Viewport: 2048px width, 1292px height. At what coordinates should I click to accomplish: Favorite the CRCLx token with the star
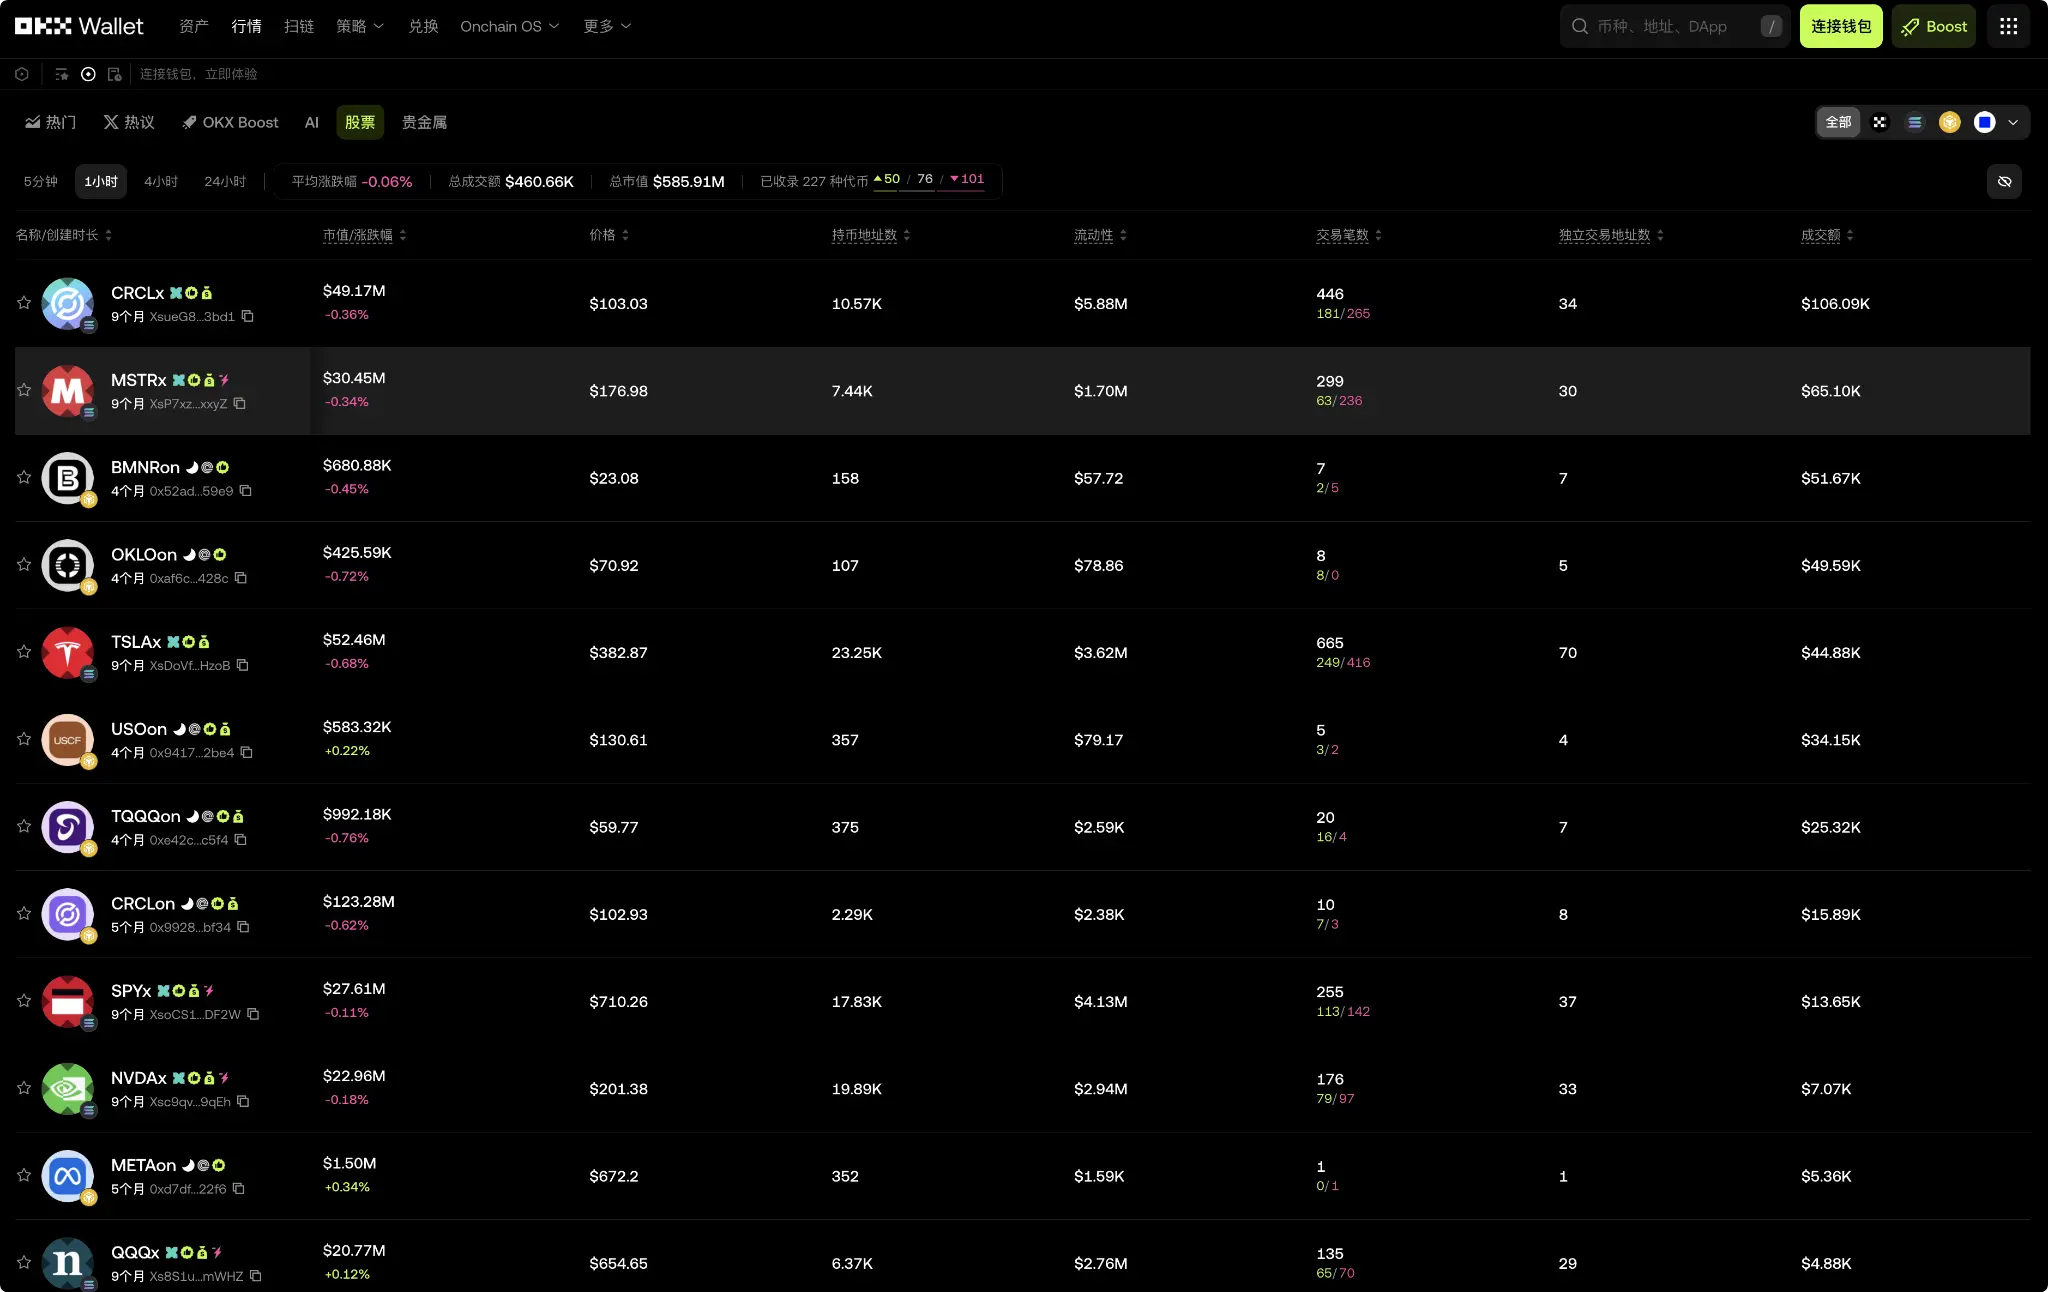click(x=23, y=303)
